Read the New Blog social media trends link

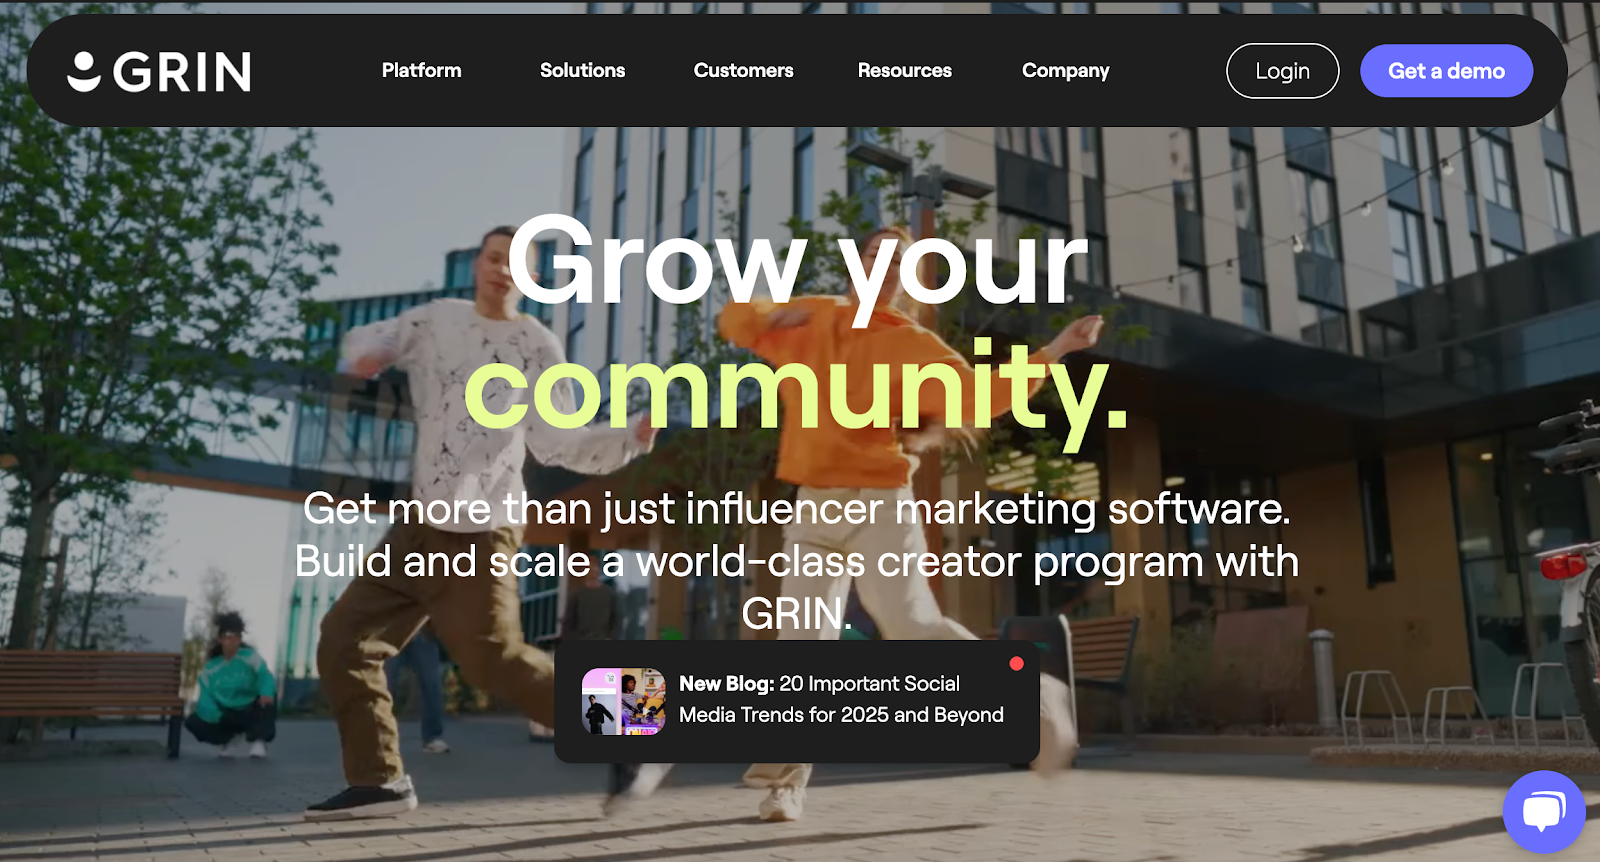tap(841, 699)
